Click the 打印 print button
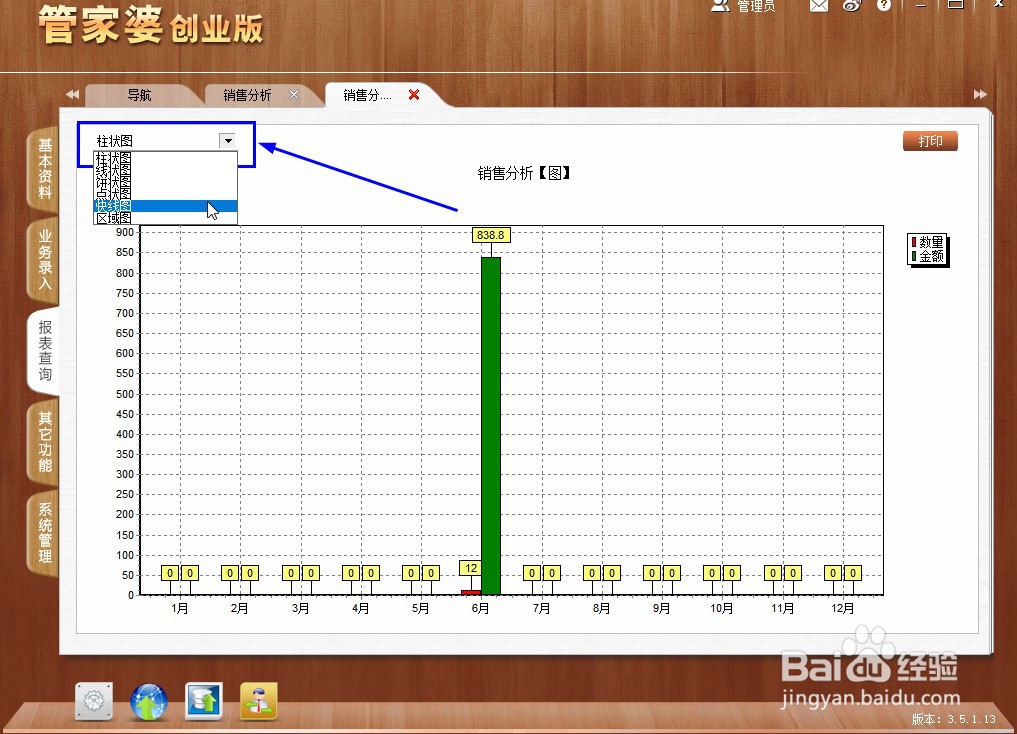 pos(930,141)
